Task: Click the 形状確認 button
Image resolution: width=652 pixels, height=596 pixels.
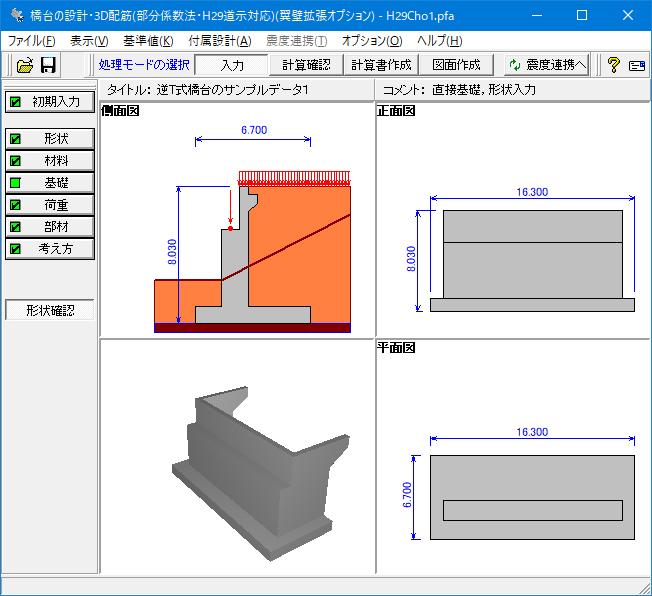Action: click(x=50, y=310)
